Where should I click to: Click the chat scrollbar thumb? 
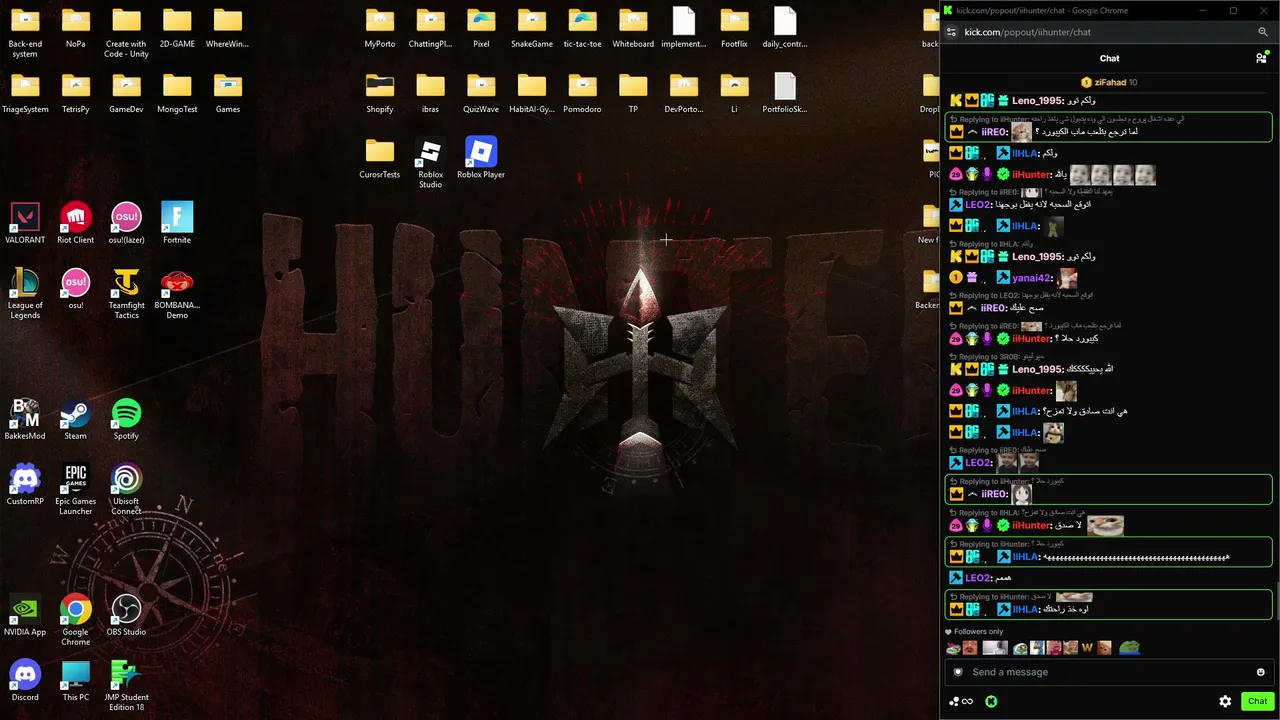(1276, 602)
